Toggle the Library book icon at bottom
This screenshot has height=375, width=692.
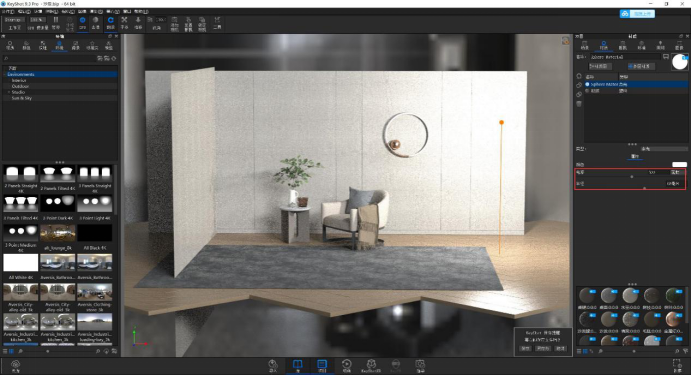(297, 364)
